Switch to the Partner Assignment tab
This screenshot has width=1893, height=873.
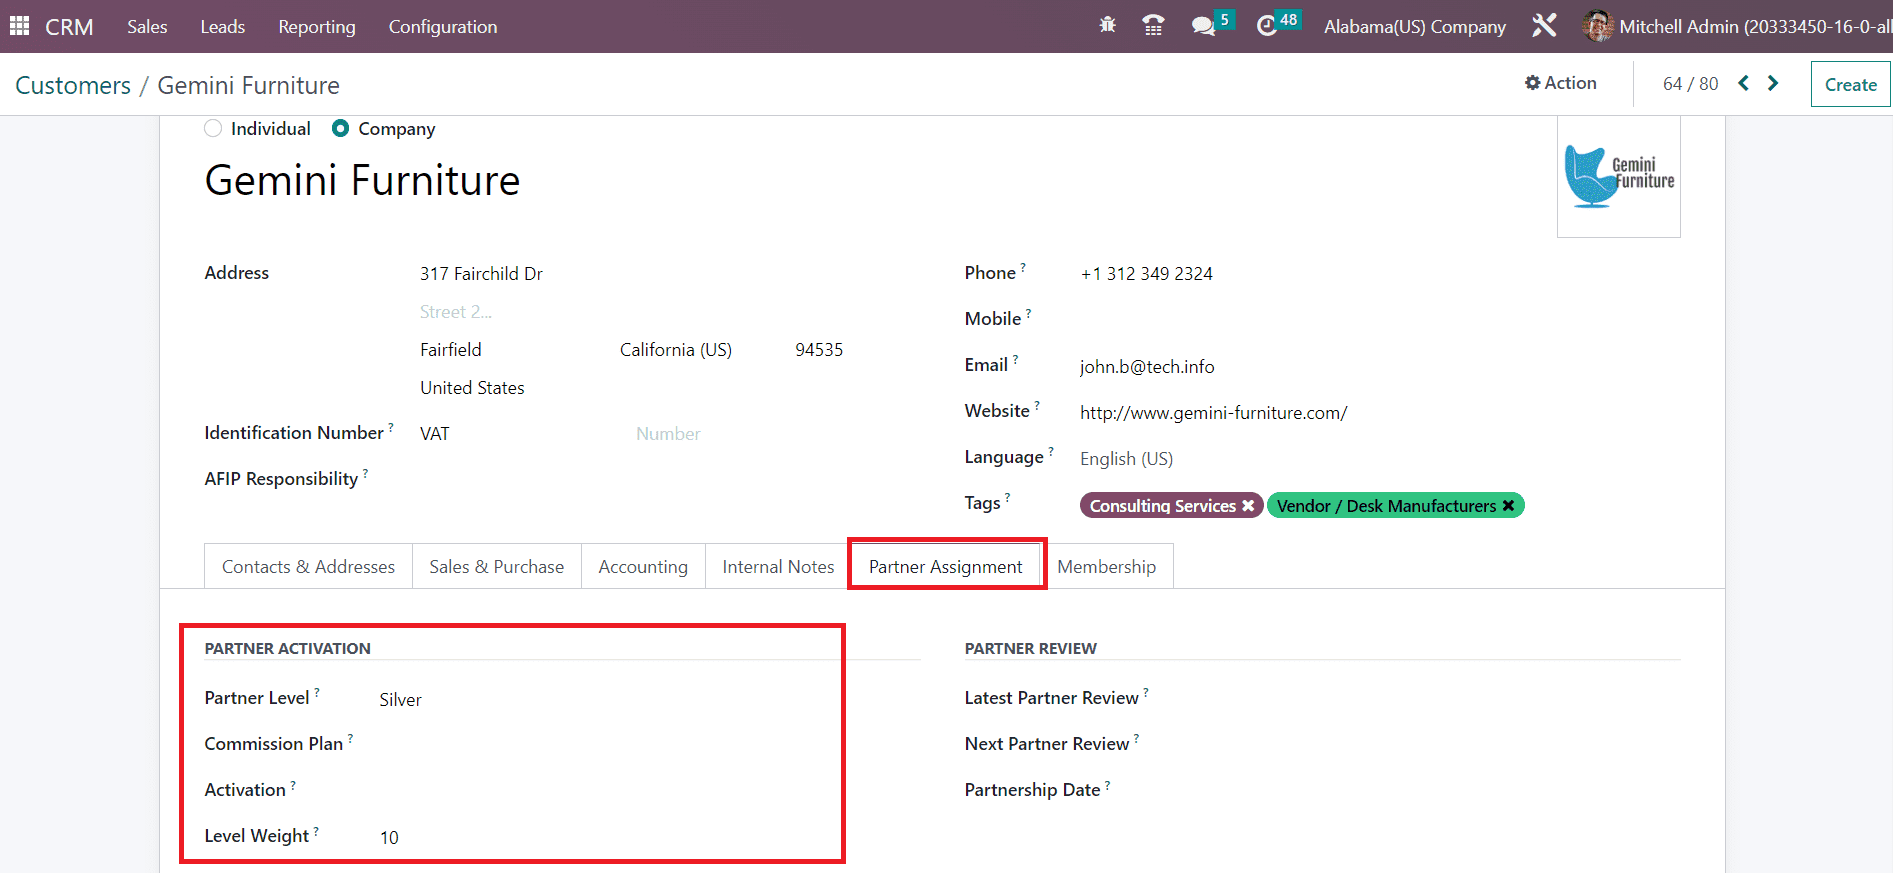tap(945, 567)
